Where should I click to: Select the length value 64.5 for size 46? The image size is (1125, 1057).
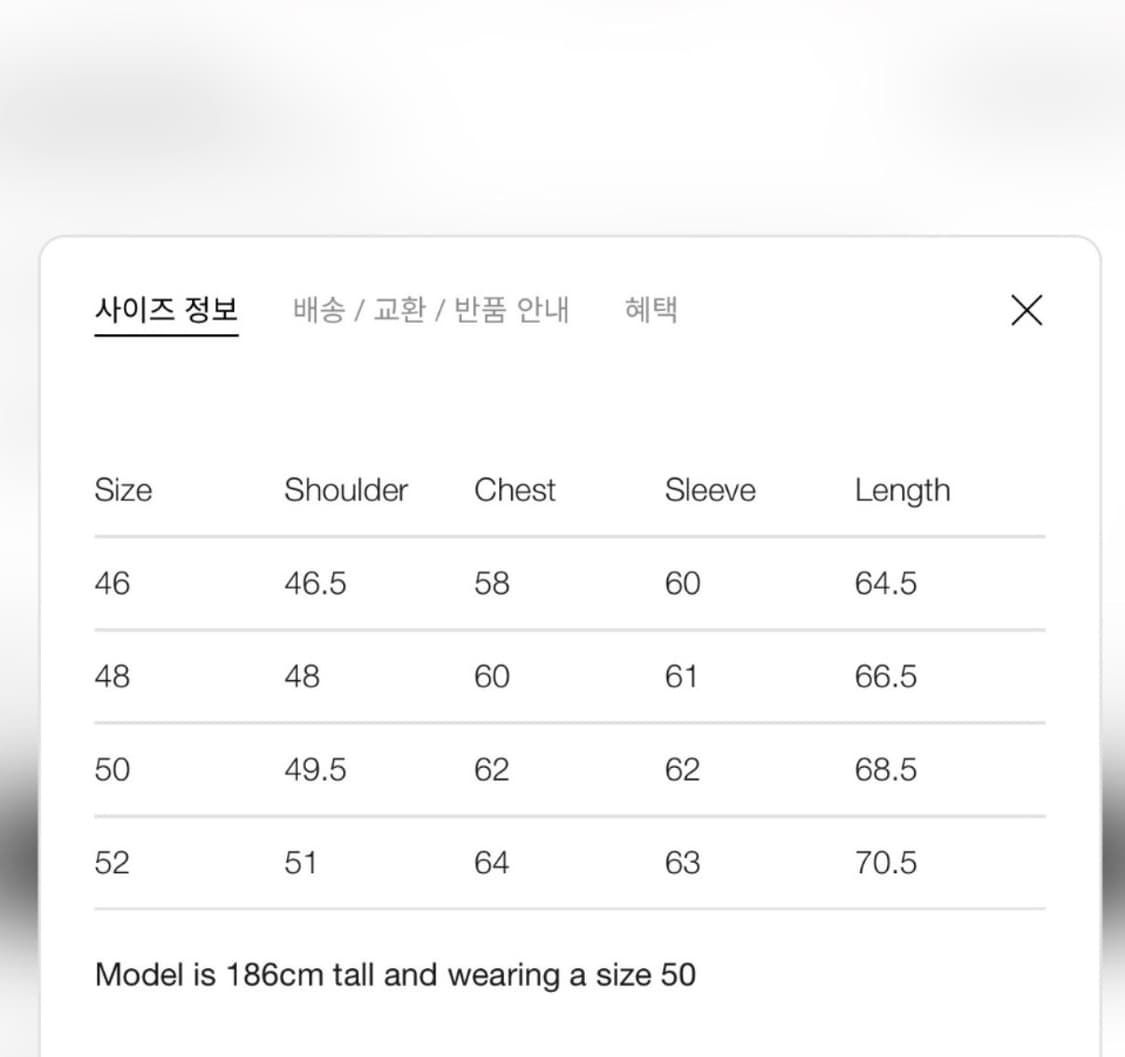coord(886,584)
